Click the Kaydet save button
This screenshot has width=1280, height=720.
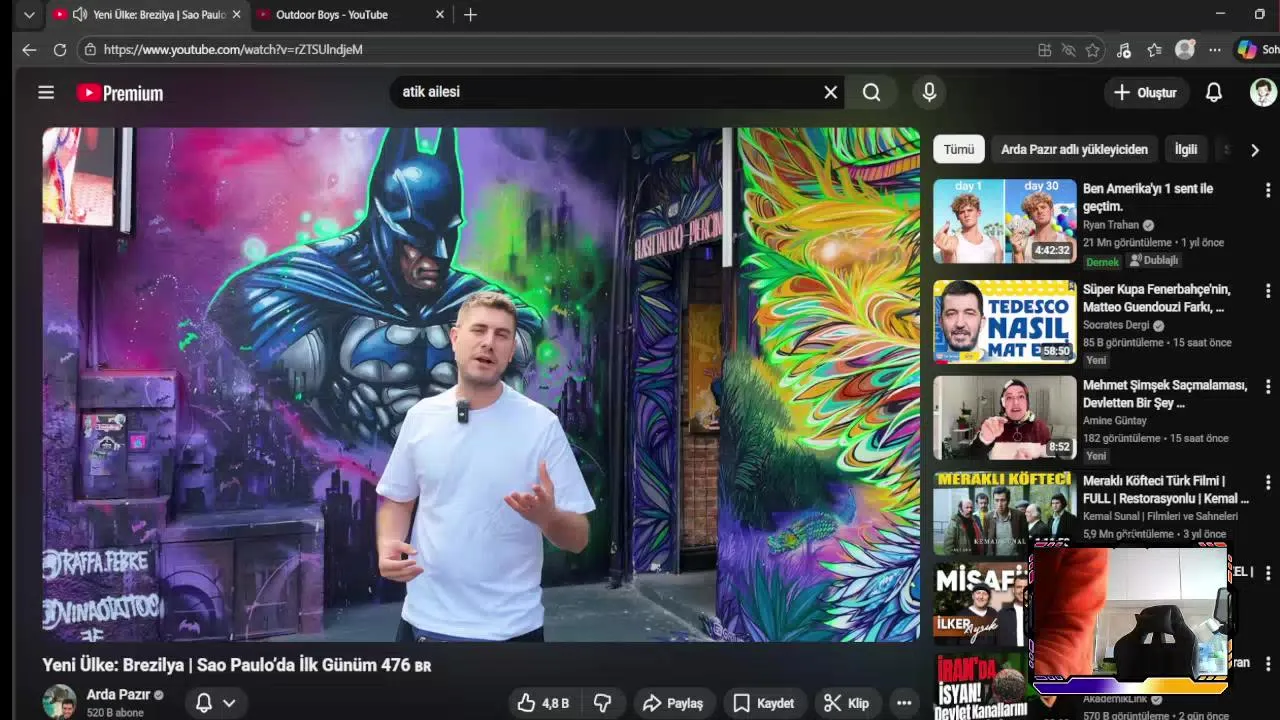pos(764,703)
